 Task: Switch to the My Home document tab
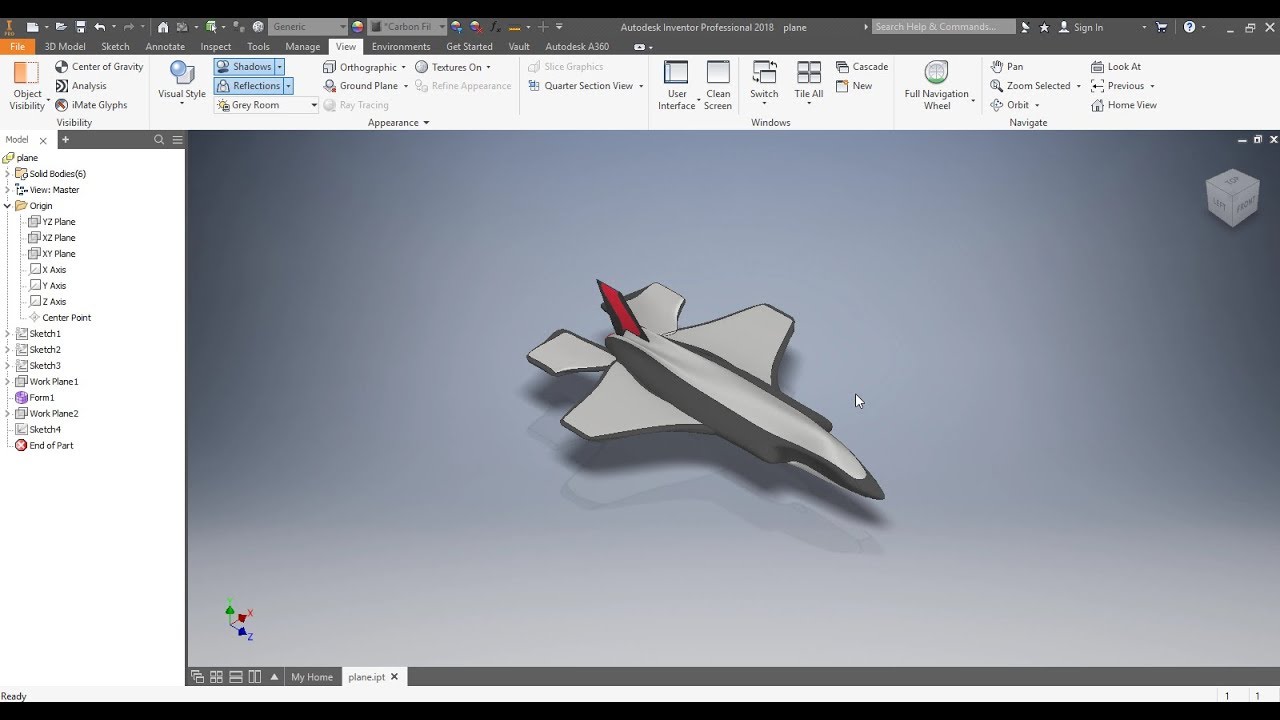coord(312,677)
